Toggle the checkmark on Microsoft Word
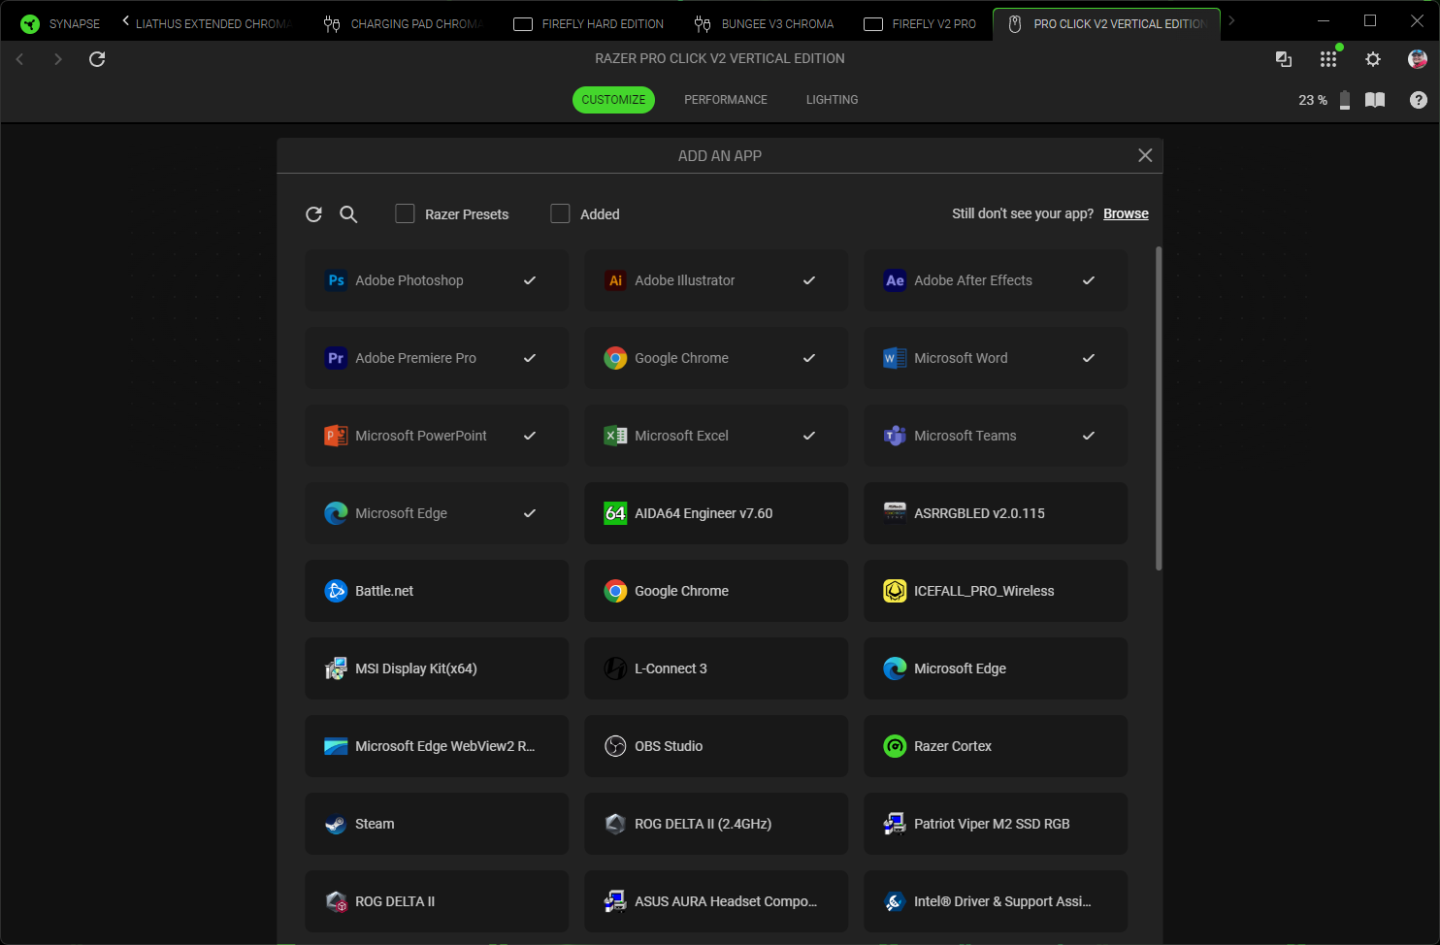Image resolution: width=1440 pixels, height=945 pixels. [x=1089, y=358]
